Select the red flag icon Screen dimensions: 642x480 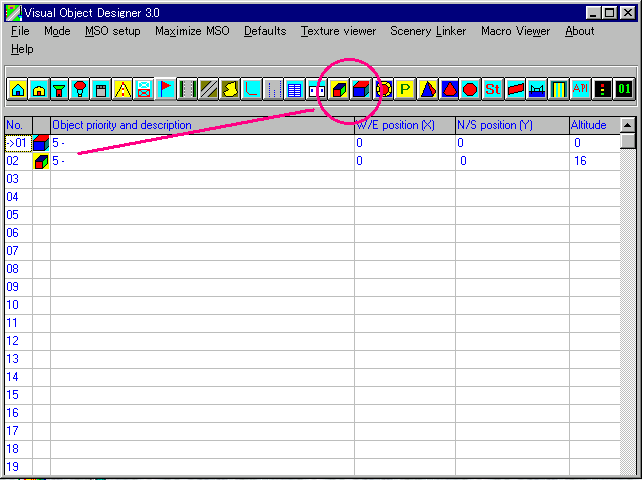coord(165,89)
